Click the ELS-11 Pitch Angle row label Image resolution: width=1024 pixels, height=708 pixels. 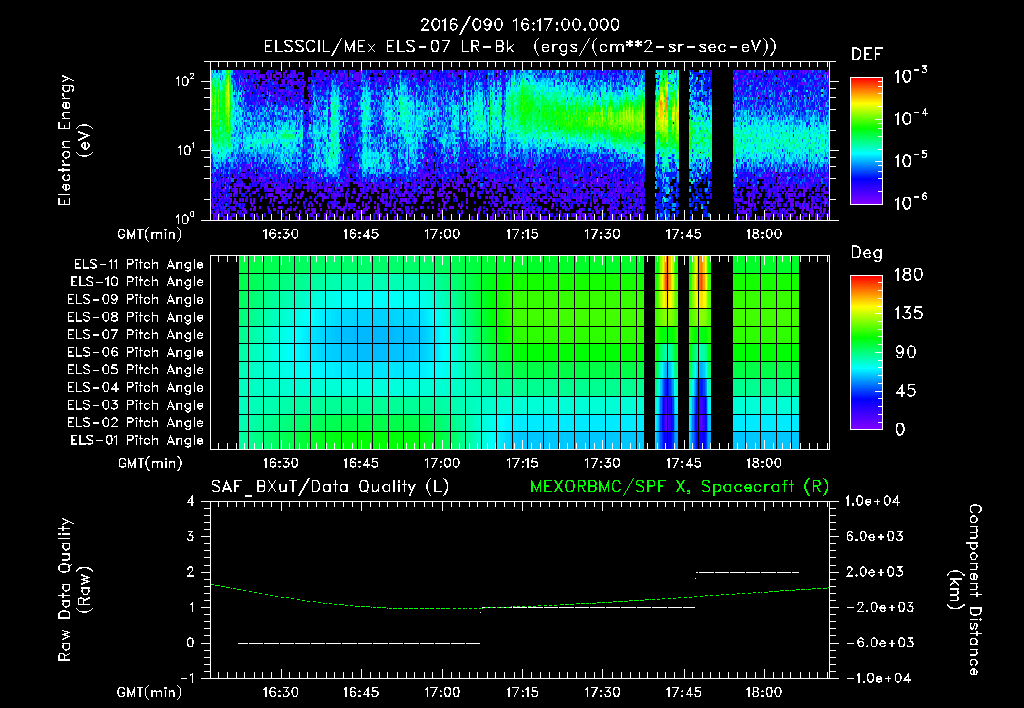[x=138, y=265]
